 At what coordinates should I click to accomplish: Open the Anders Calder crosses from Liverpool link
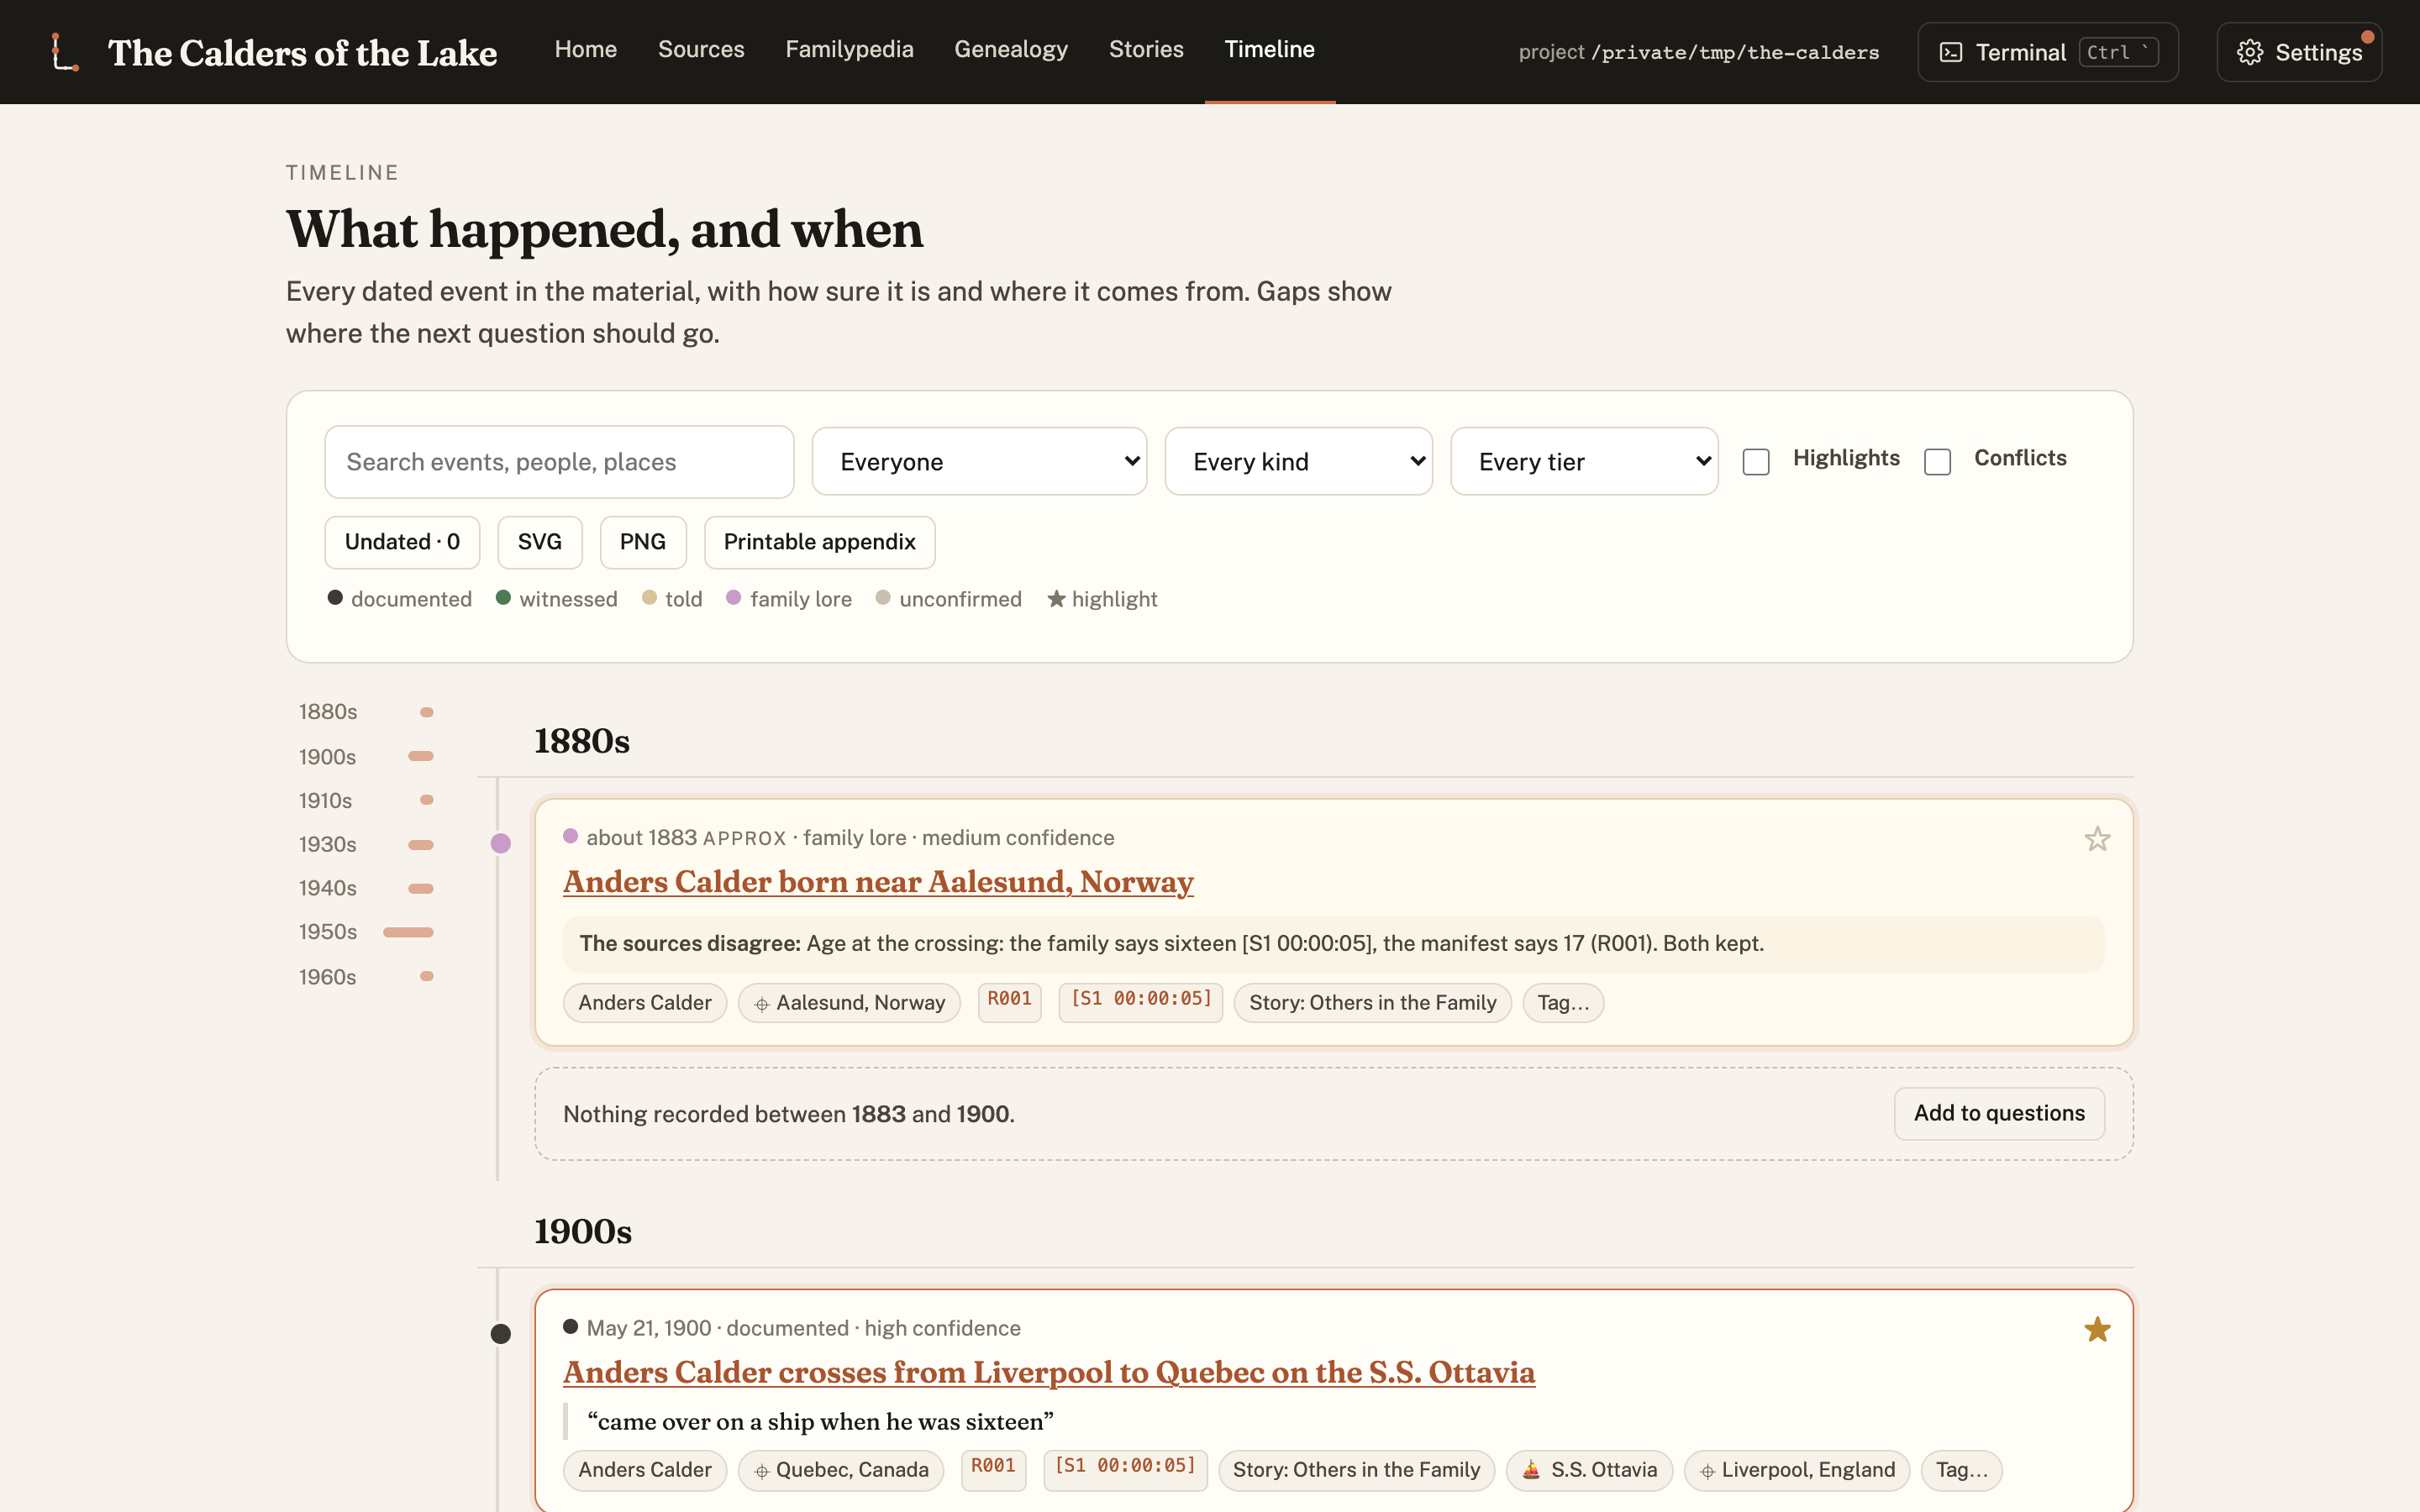tap(1049, 1372)
